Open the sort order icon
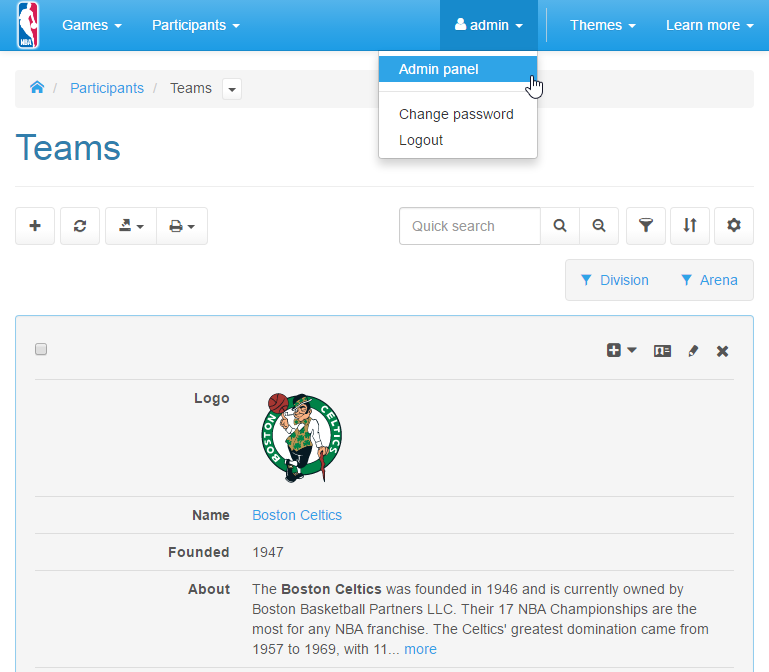This screenshot has width=769, height=672. pyautogui.click(x=690, y=226)
